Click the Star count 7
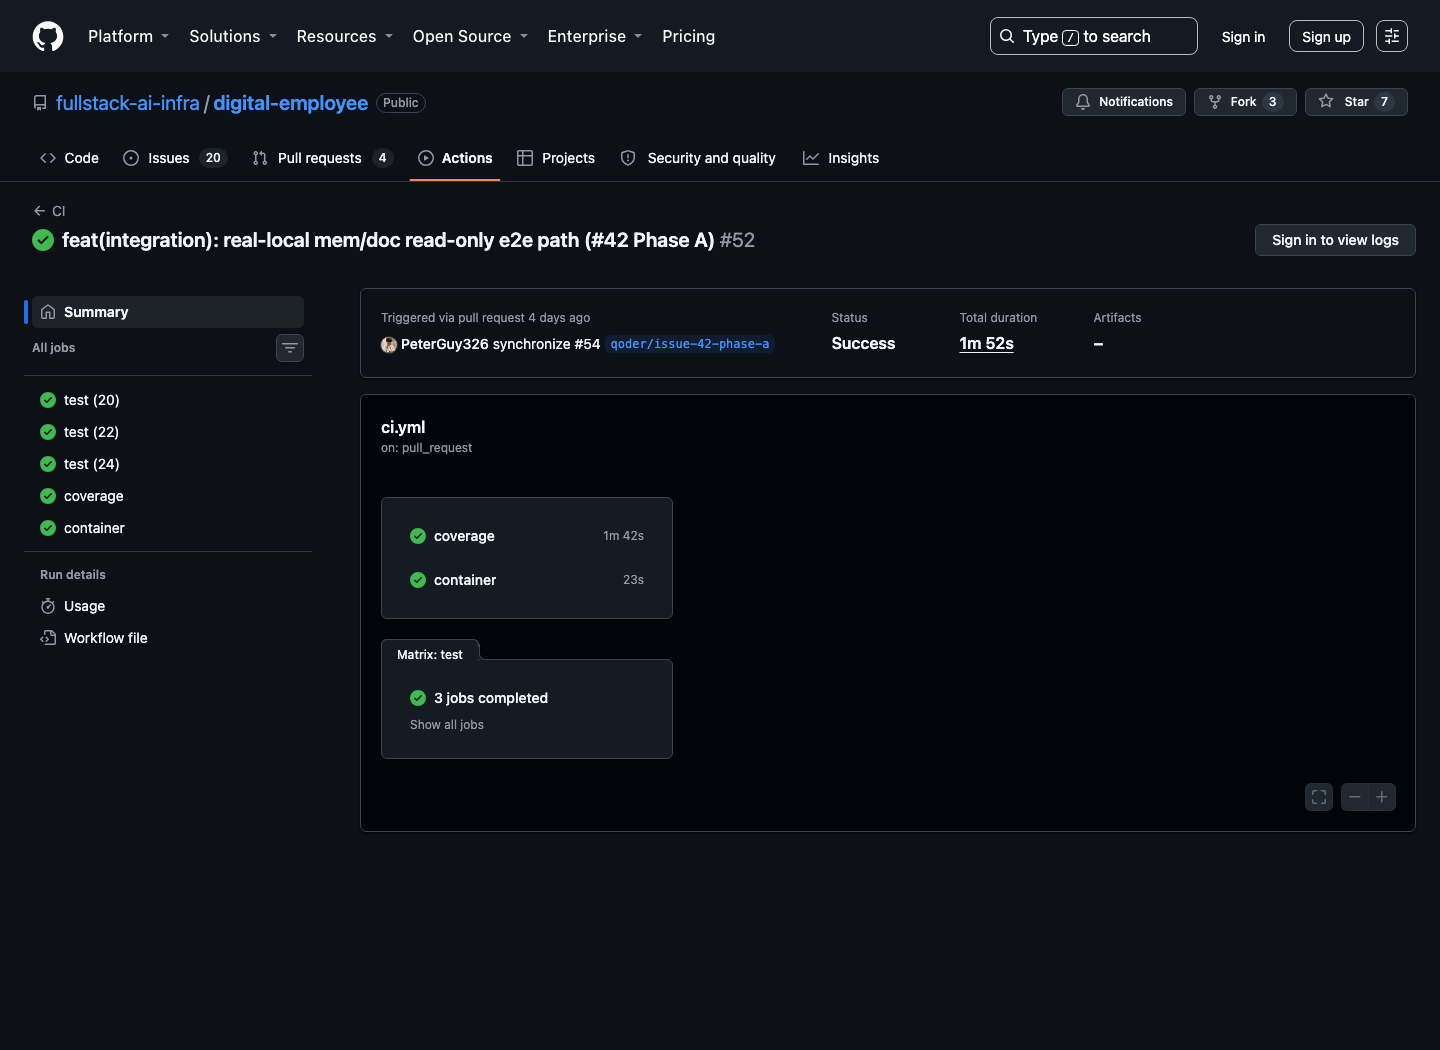This screenshot has height=1050, width=1440. [x=1384, y=102]
